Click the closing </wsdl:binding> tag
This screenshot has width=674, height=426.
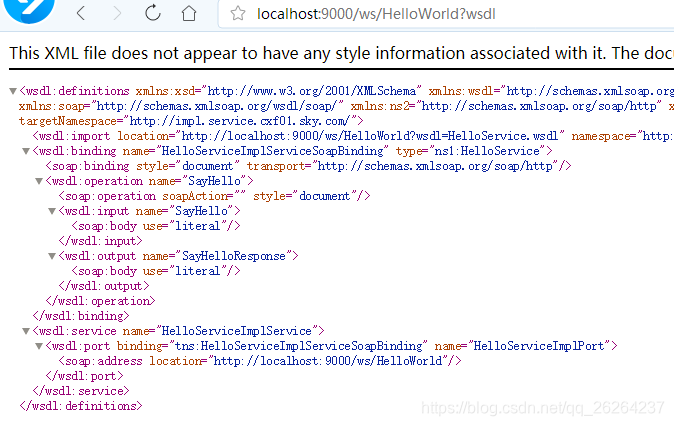[81, 316]
